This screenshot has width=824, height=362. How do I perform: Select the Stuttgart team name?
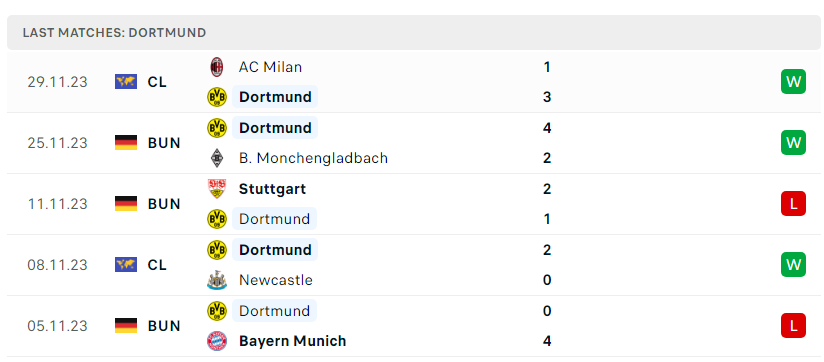point(272,189)
